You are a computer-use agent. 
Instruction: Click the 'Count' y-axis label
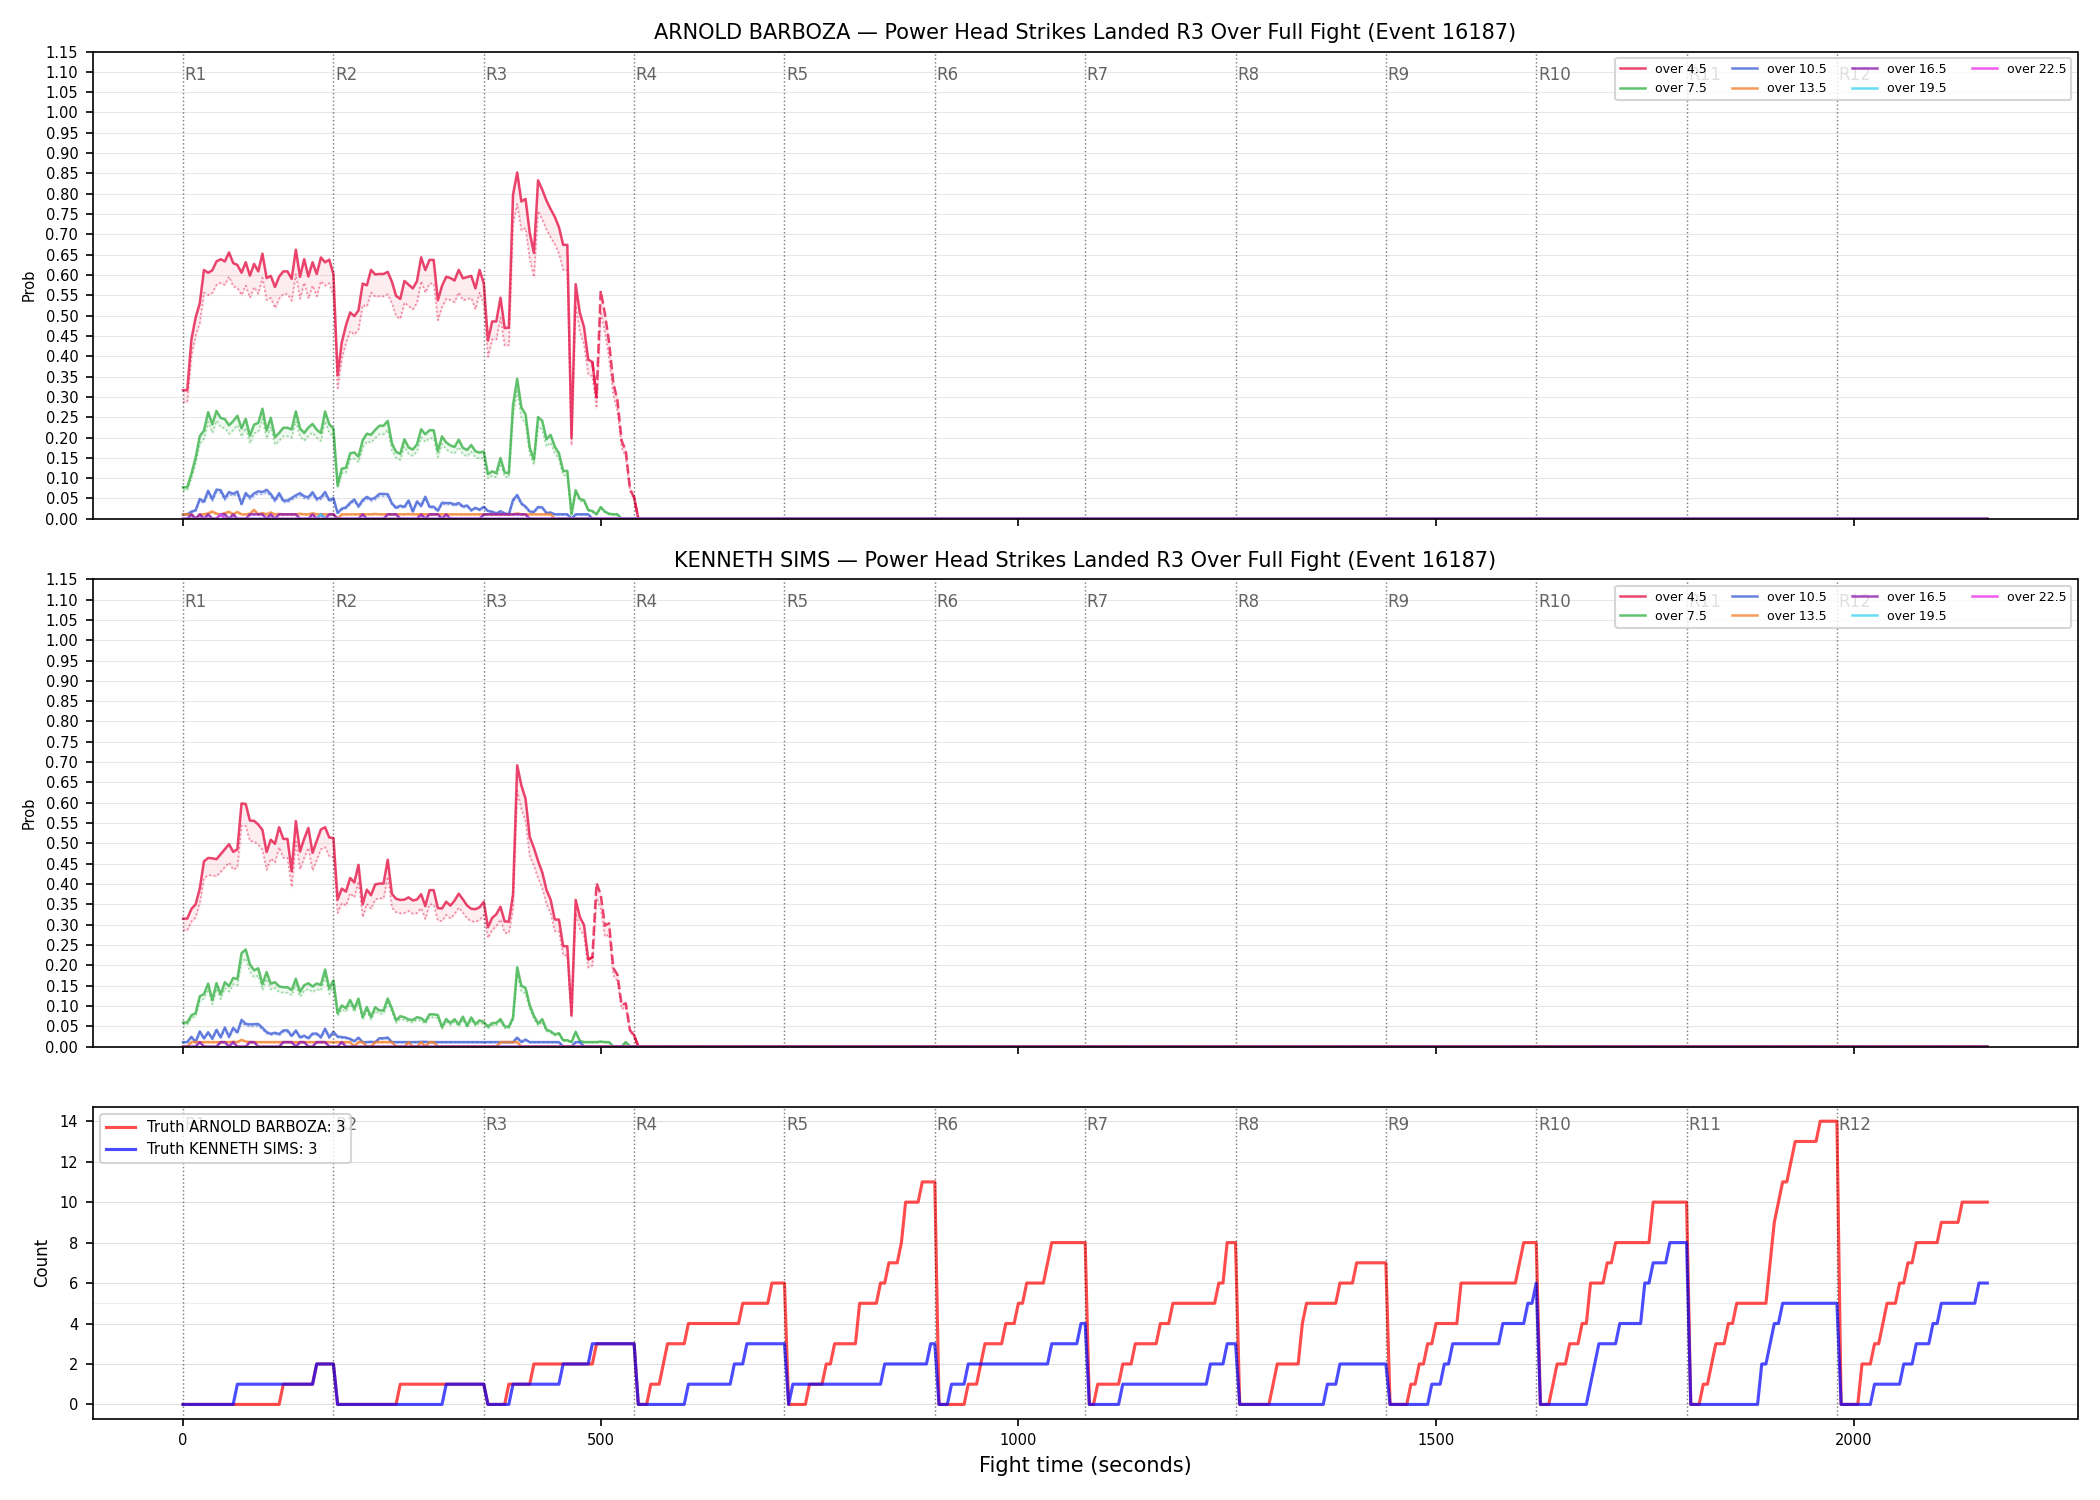[41, 1263]
